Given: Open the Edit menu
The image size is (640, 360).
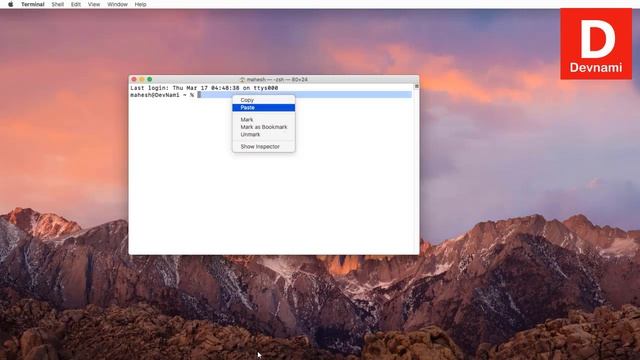Looking at the screenshot, I should 76,4.
